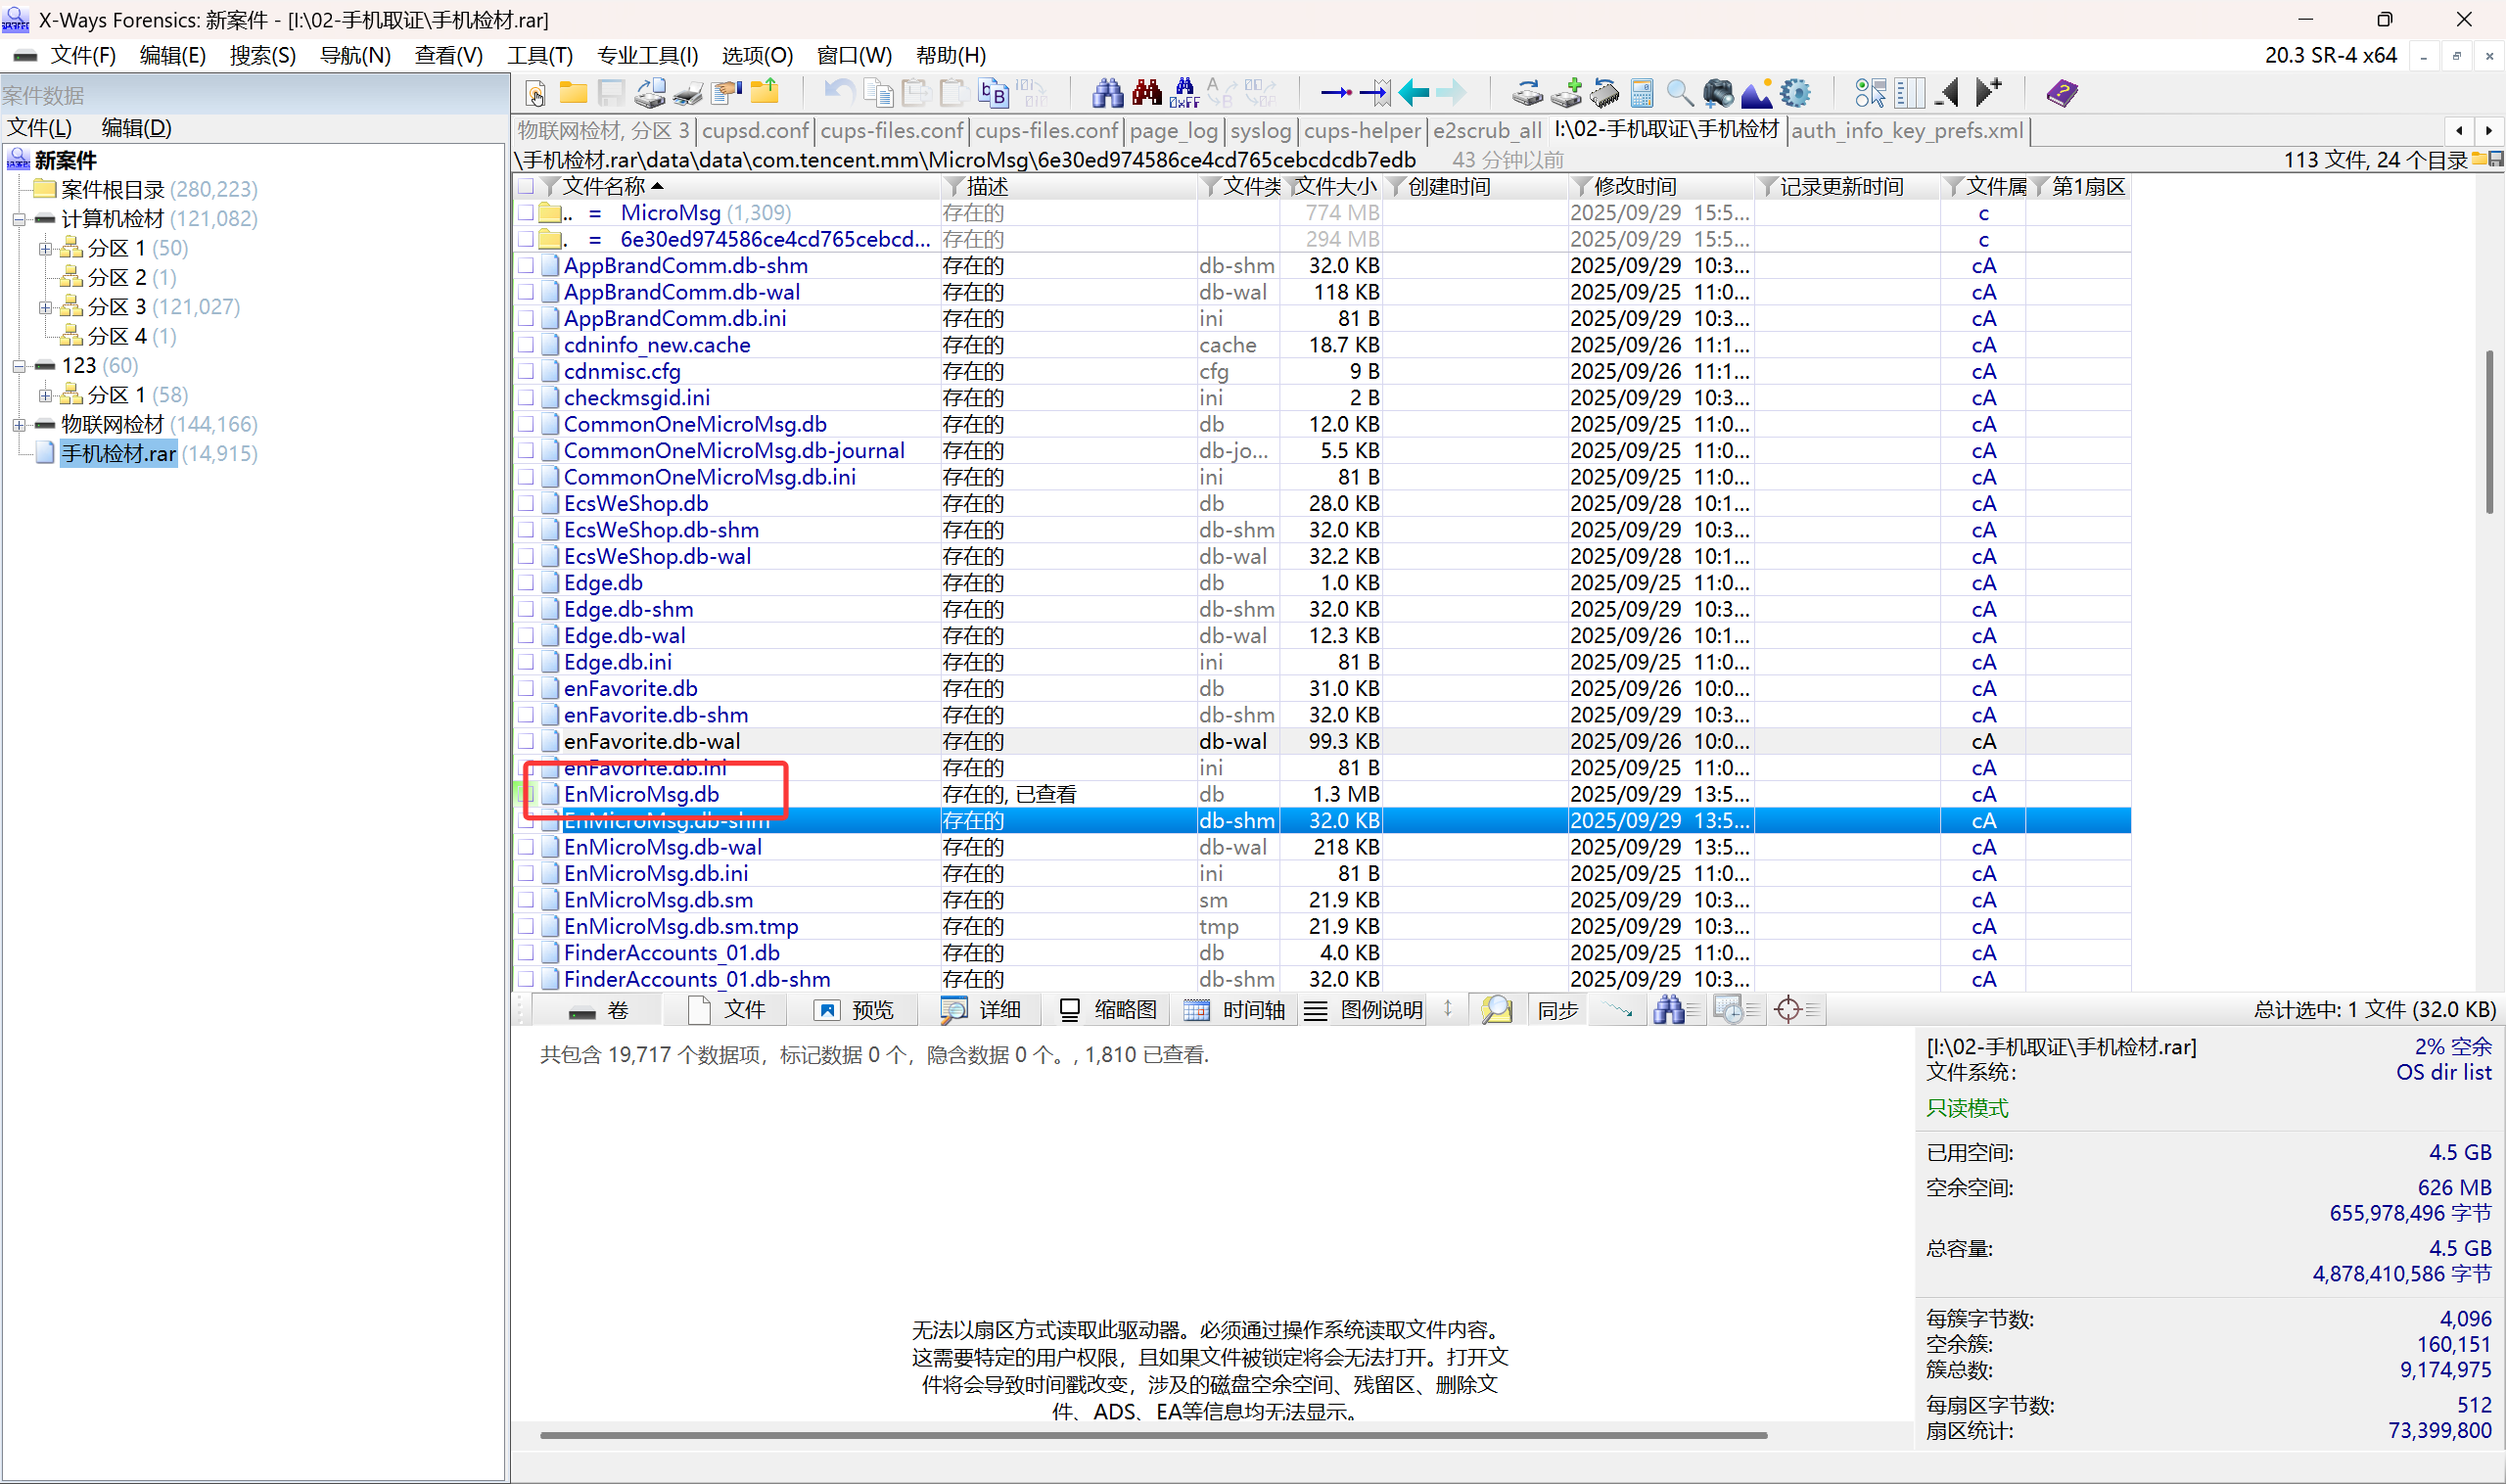
Task: Check the box next to EnMicroMsg.db-wal
Action: [526, 847]
